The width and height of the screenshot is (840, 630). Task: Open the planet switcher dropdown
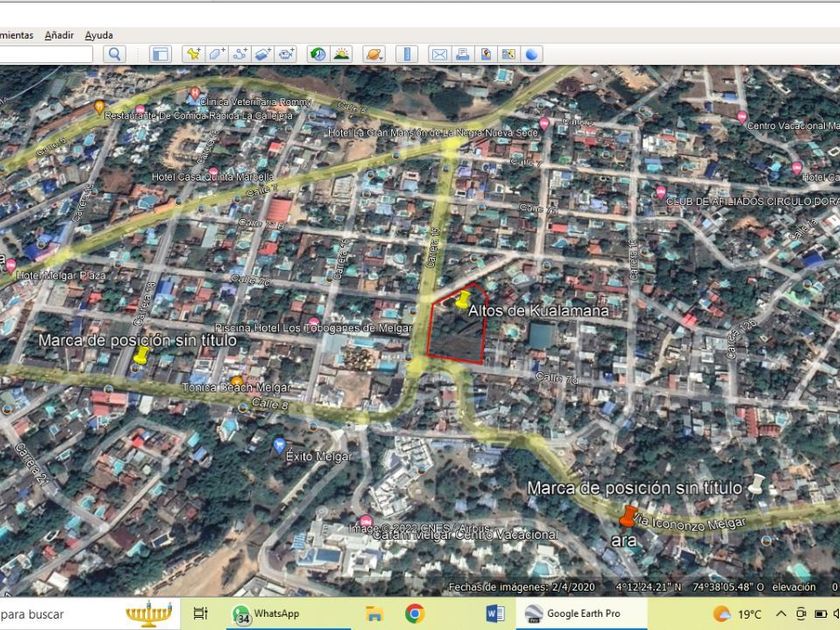[373, 54]
